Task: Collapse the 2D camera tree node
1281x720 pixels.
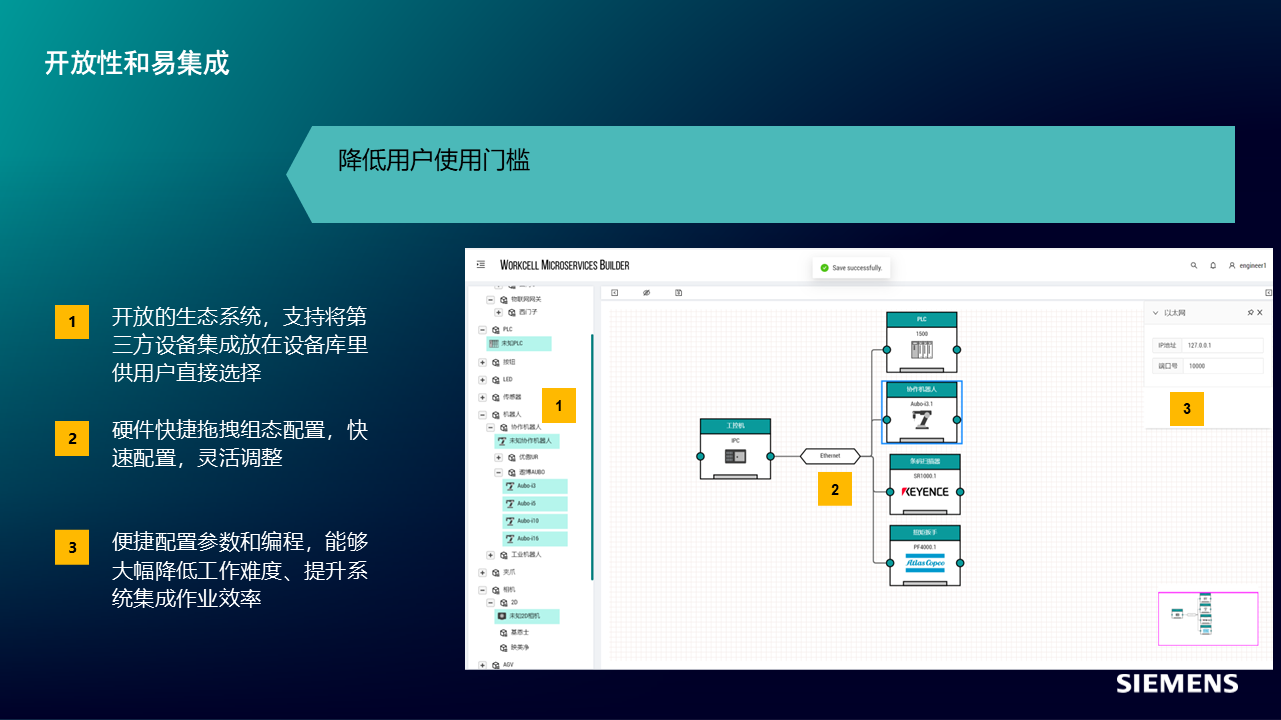Action: click(490, 603)
